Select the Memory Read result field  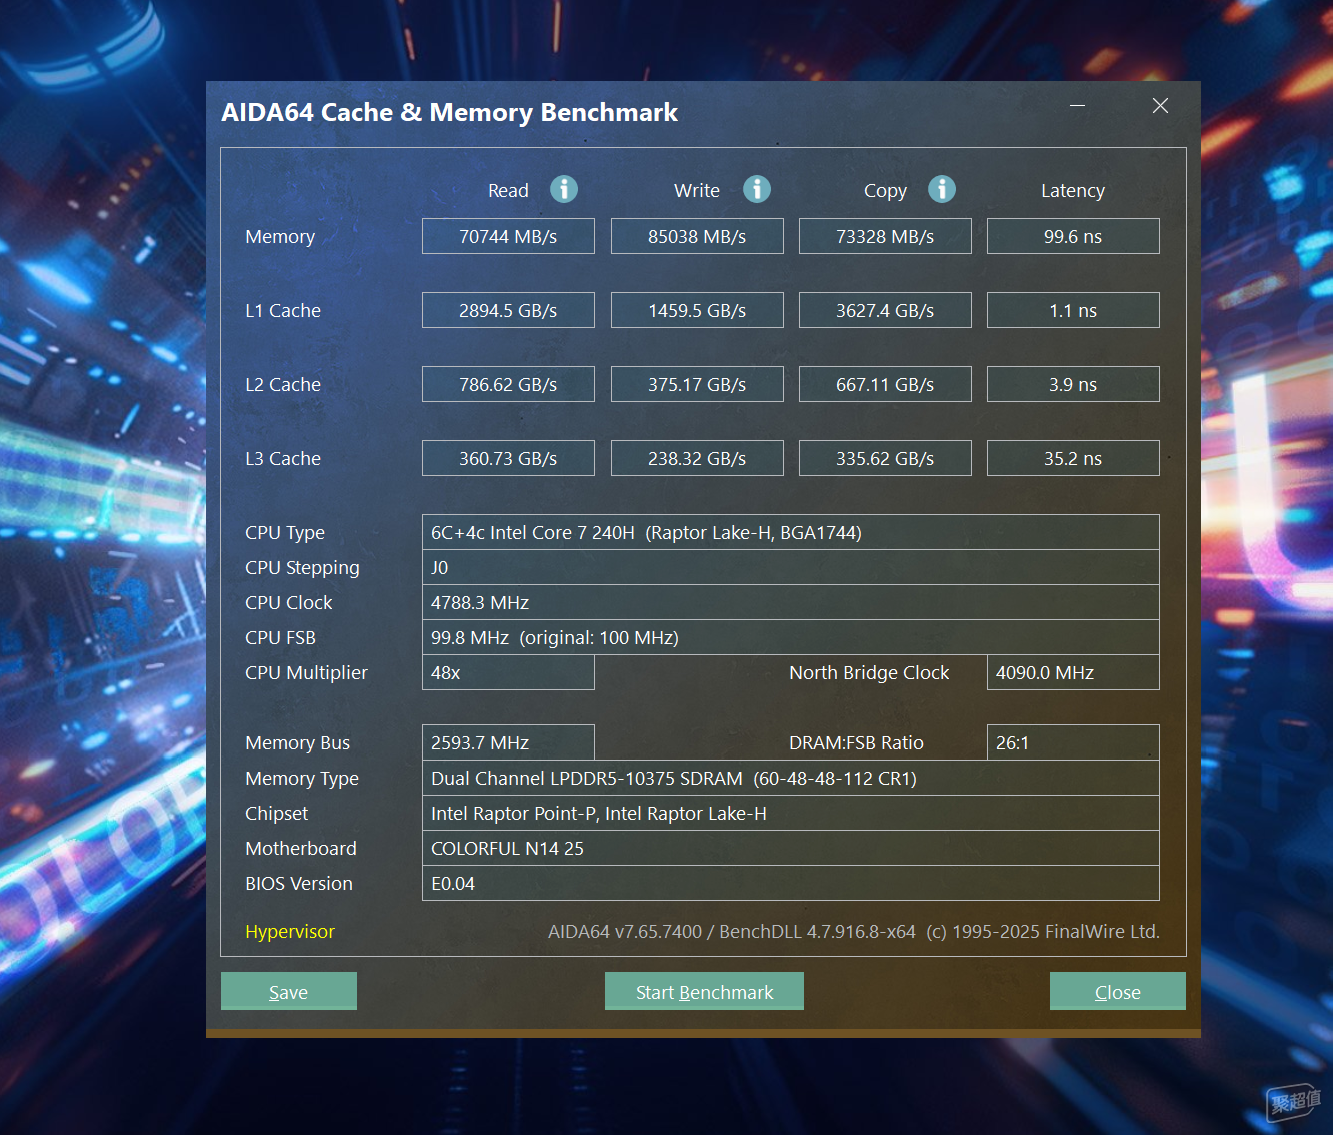[x=508, y=236]
